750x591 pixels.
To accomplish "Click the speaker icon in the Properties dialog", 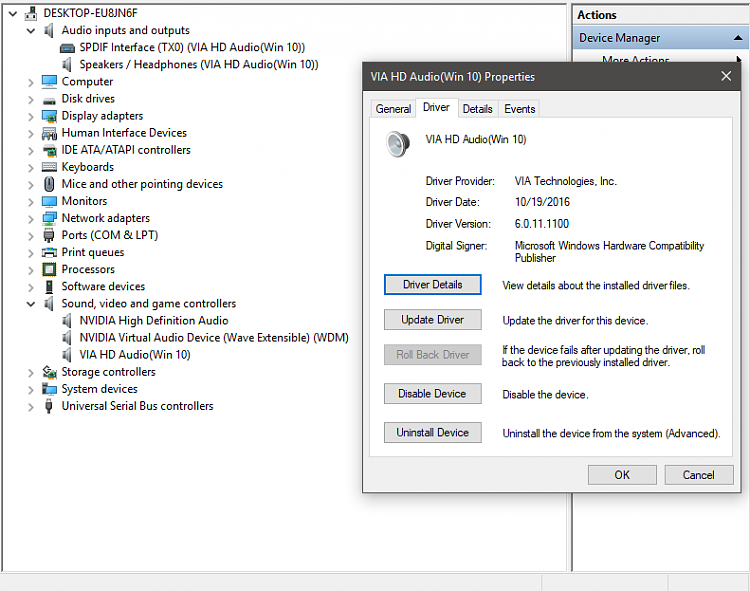I will (x=398, y=144).
